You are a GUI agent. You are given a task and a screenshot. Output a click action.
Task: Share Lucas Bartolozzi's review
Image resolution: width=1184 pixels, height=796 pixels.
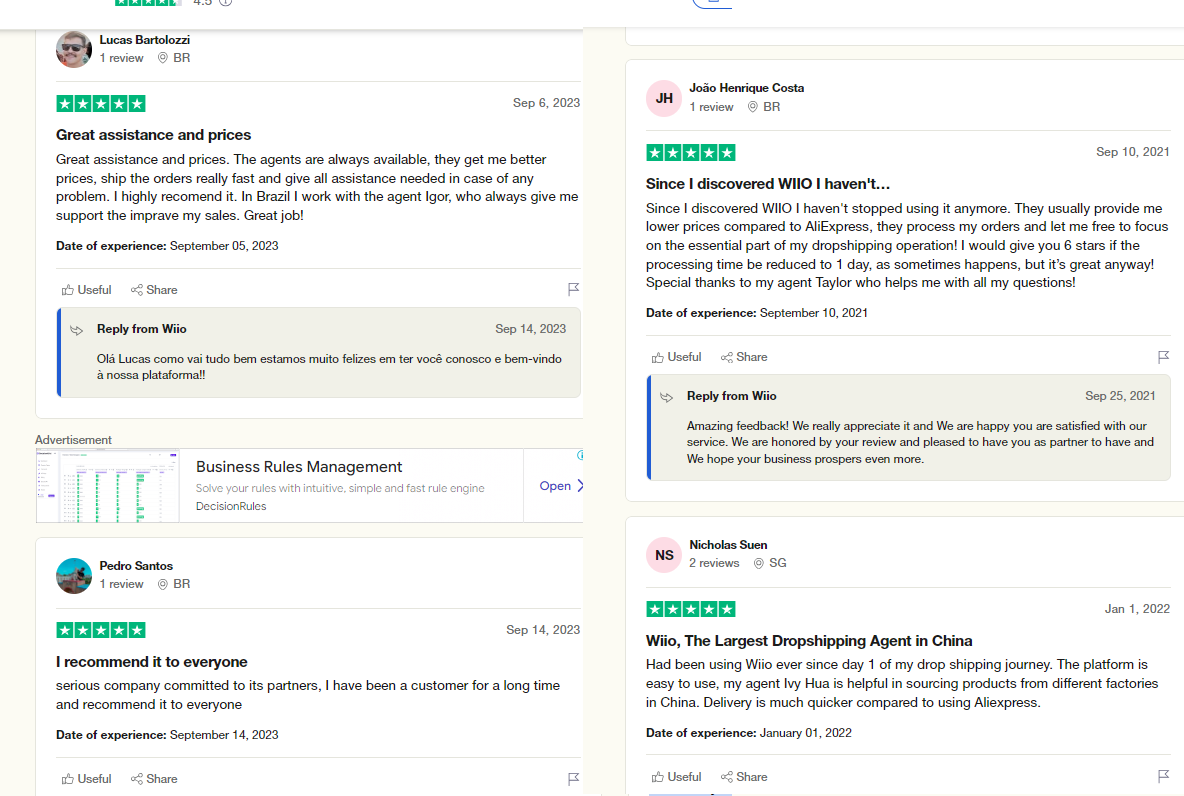coord(154,290)
